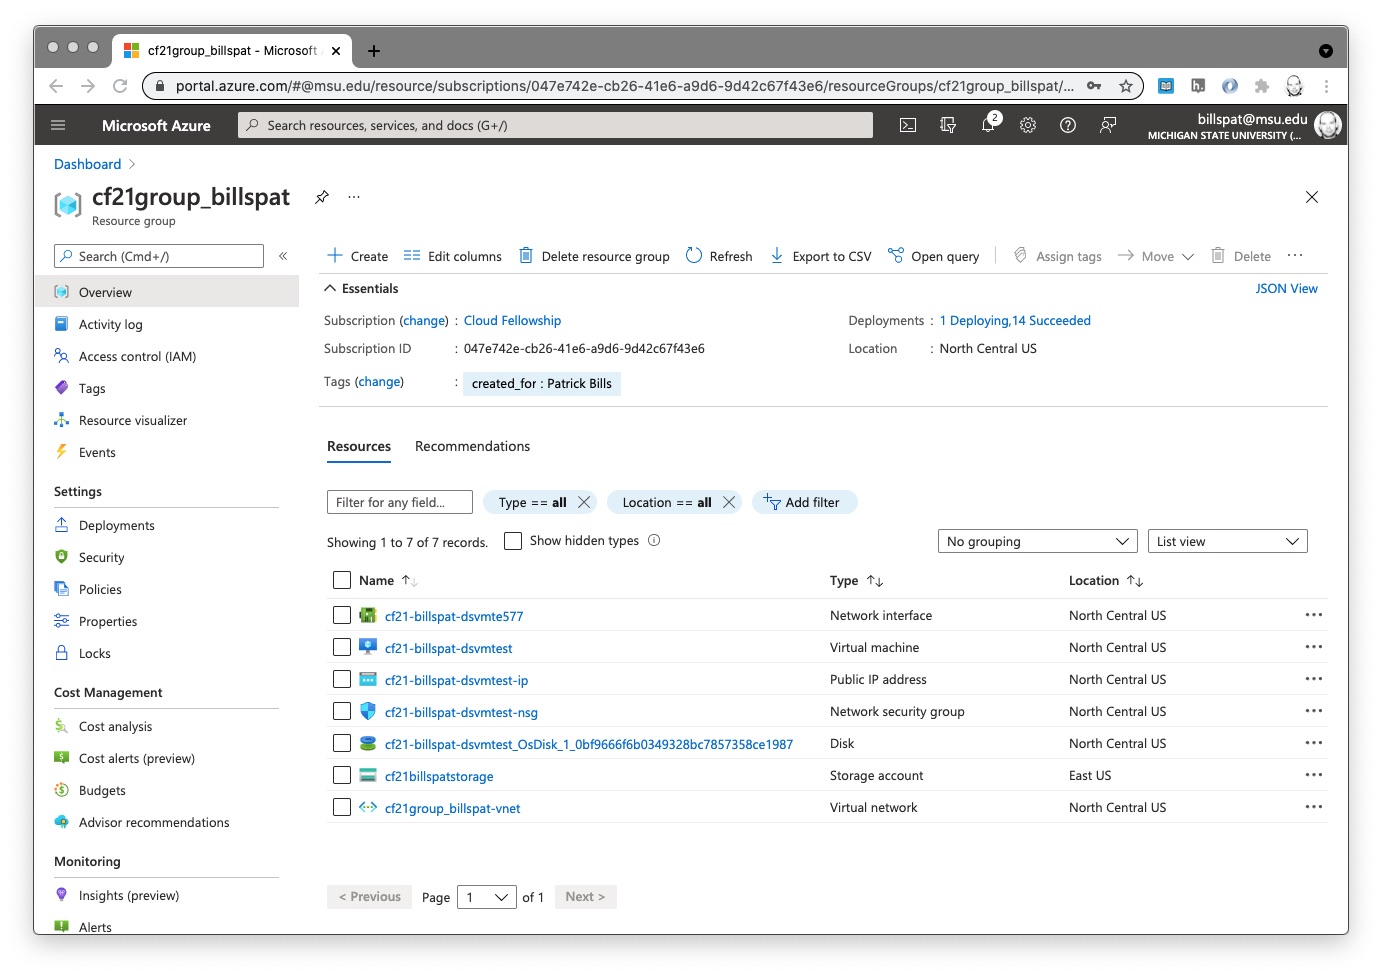
Task: Open Azure Cloud Shell icon
Action: click(907, 125)
